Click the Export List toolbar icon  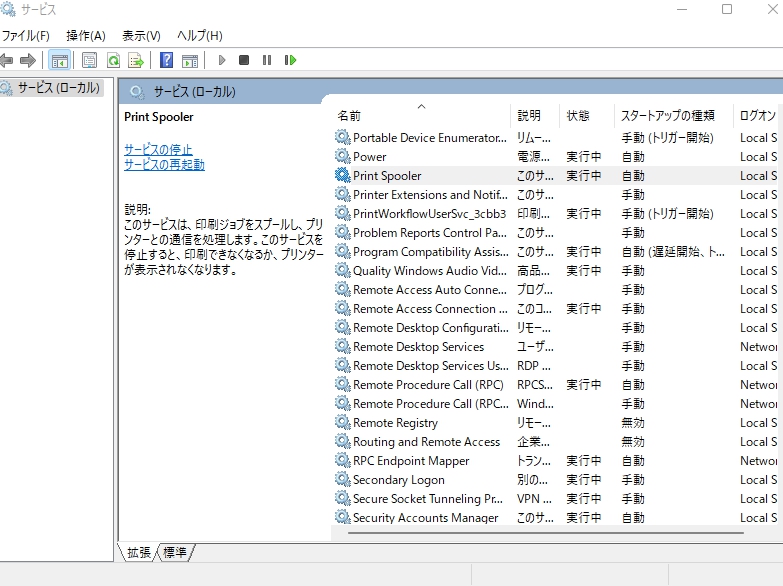click(x=136, y=60)
